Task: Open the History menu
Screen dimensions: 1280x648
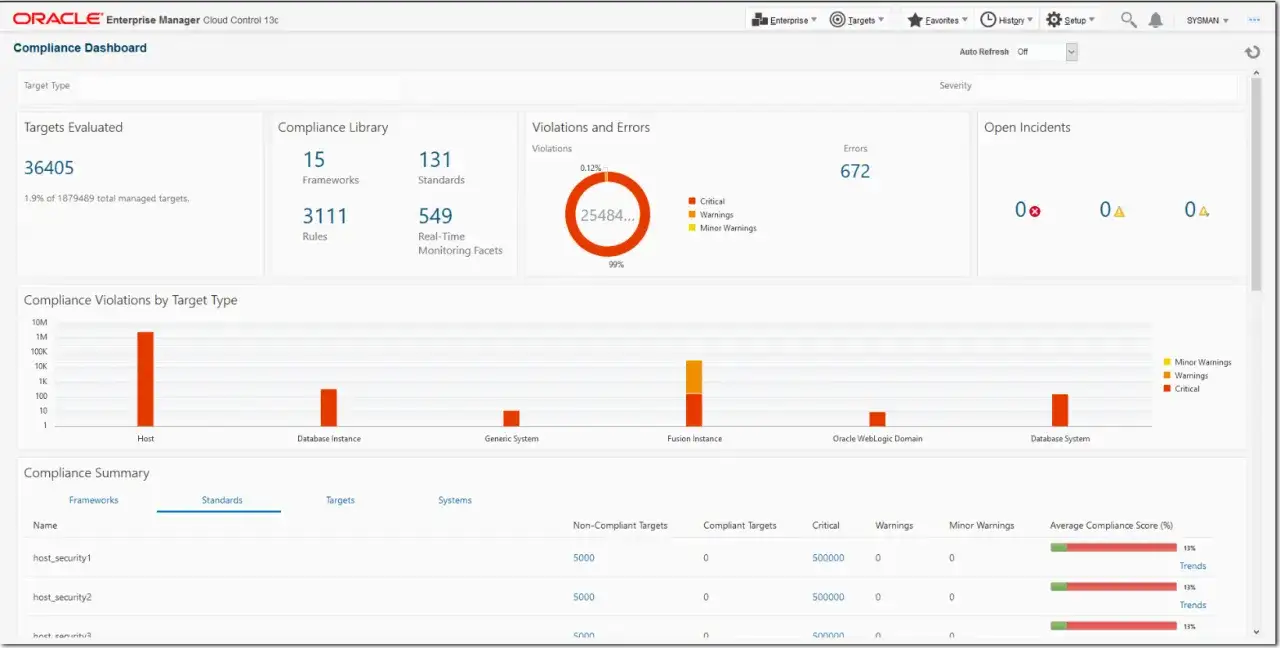Action: pos(1007,20)
